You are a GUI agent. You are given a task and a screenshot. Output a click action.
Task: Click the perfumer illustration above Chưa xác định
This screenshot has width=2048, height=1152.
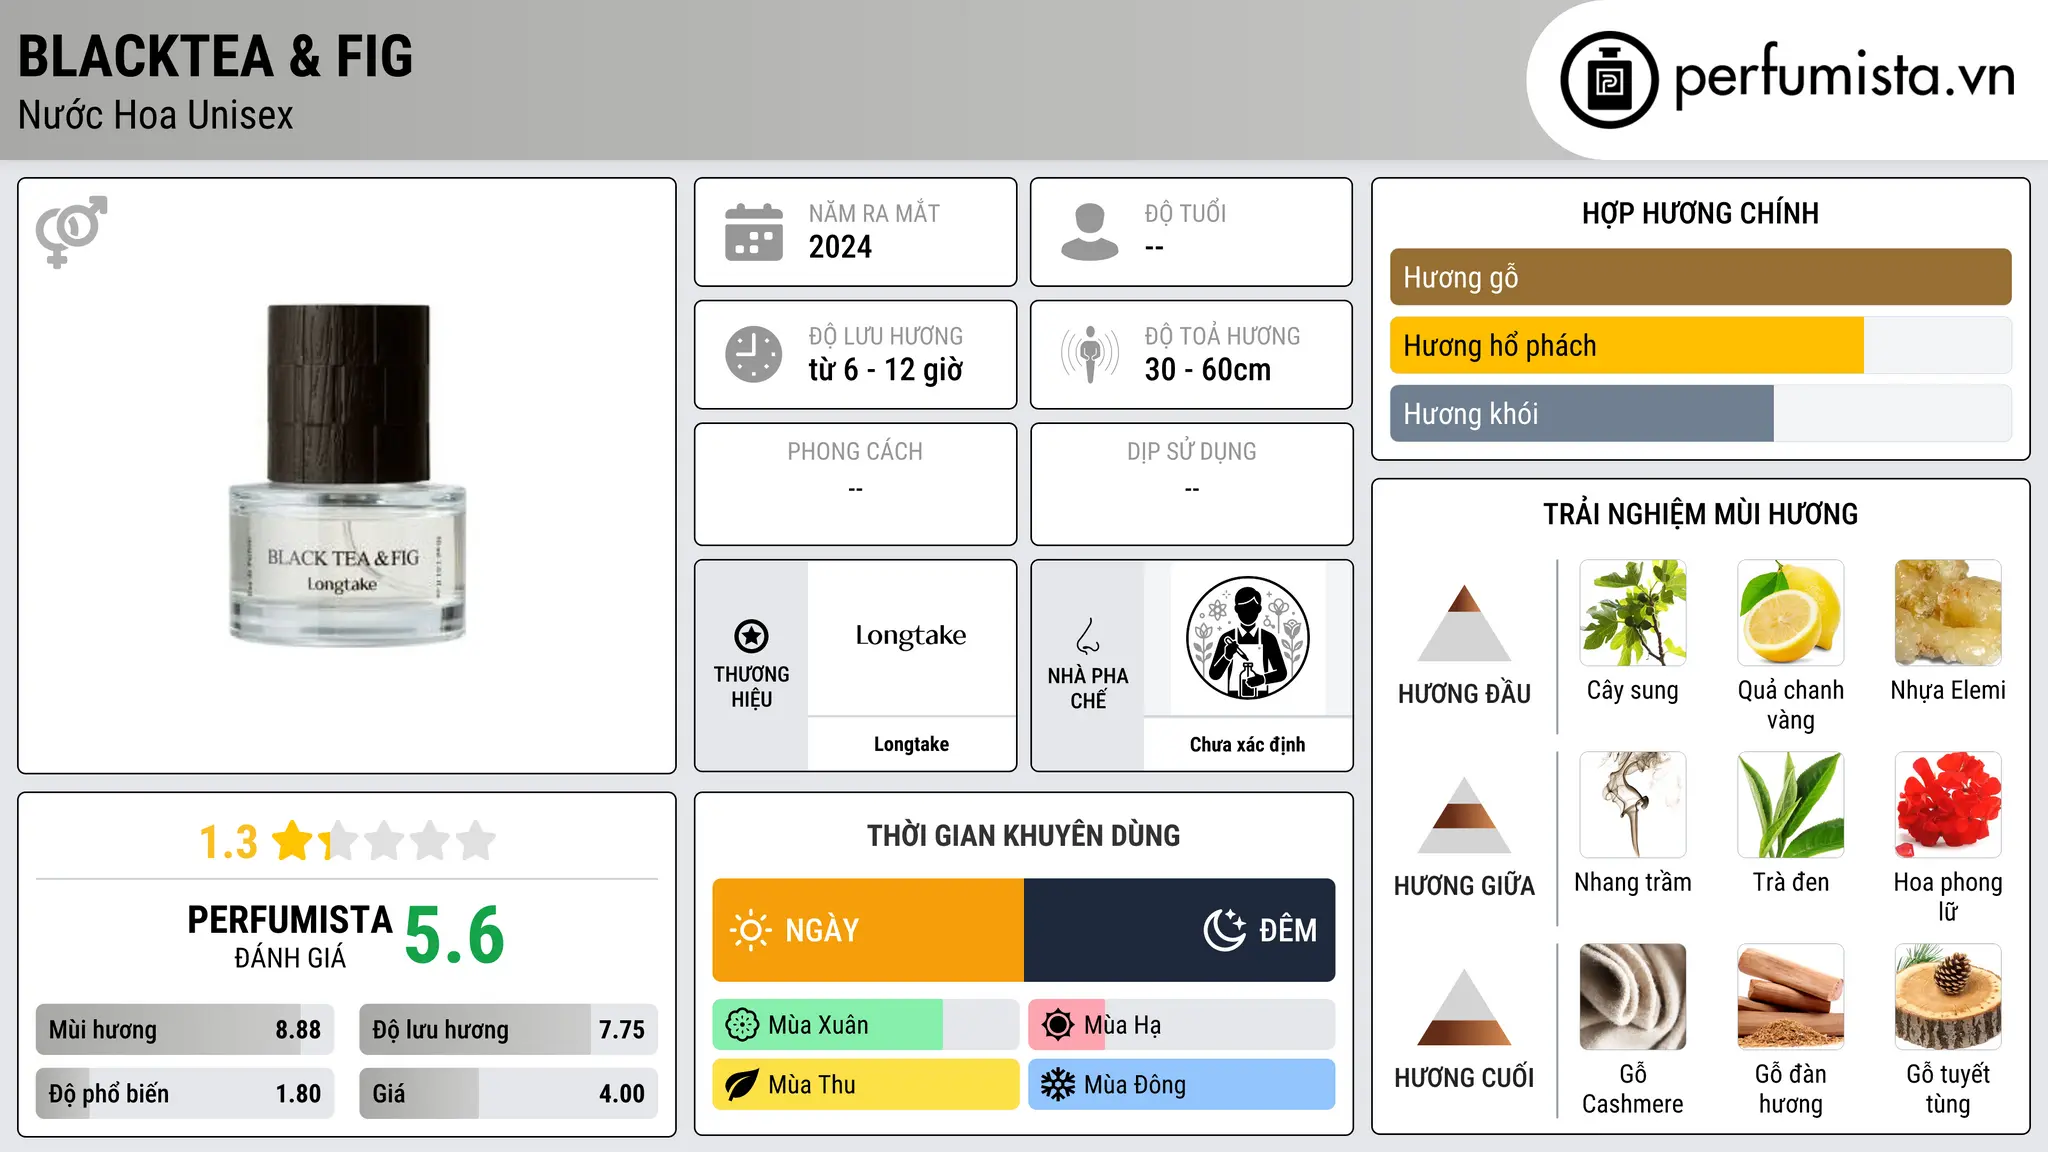[1247, 638]
